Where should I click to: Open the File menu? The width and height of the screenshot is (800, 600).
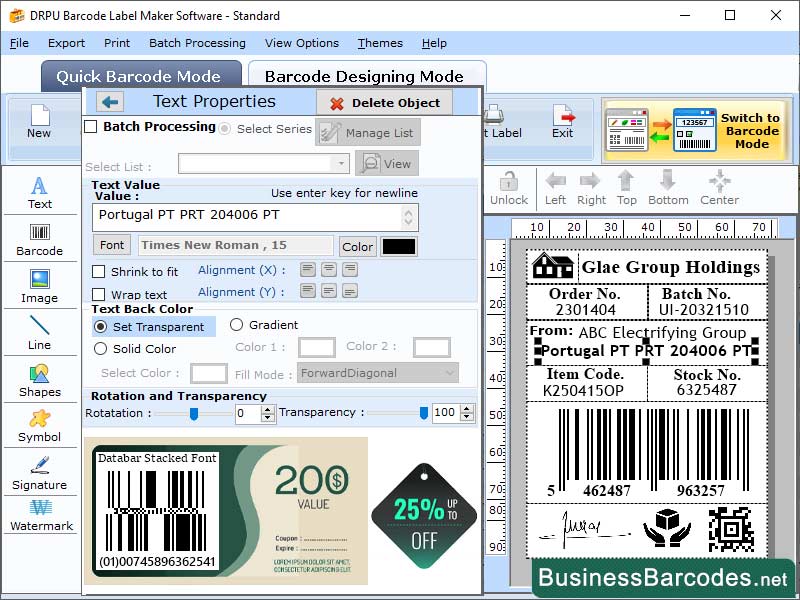[19, 43]
